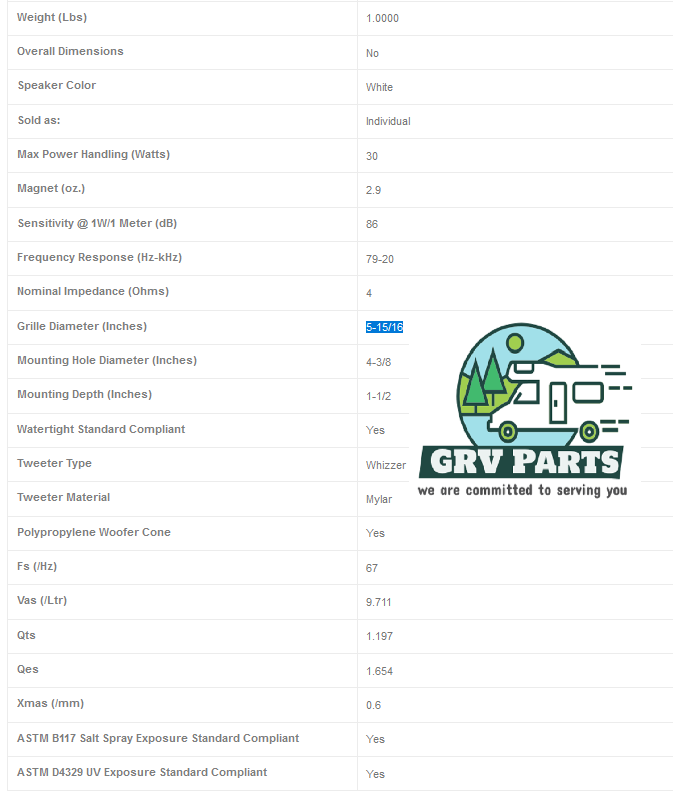The image size is (673, 791).
Task: Select the Mounting Depth value 1-1/2
Action: pos(378,396)
